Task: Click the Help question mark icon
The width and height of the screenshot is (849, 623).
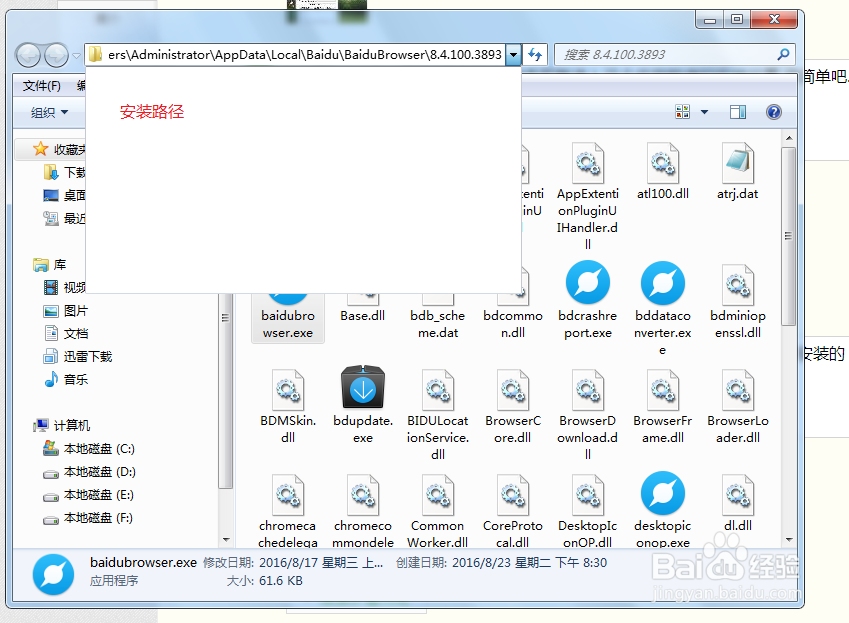Action: [x=774, y=112]
